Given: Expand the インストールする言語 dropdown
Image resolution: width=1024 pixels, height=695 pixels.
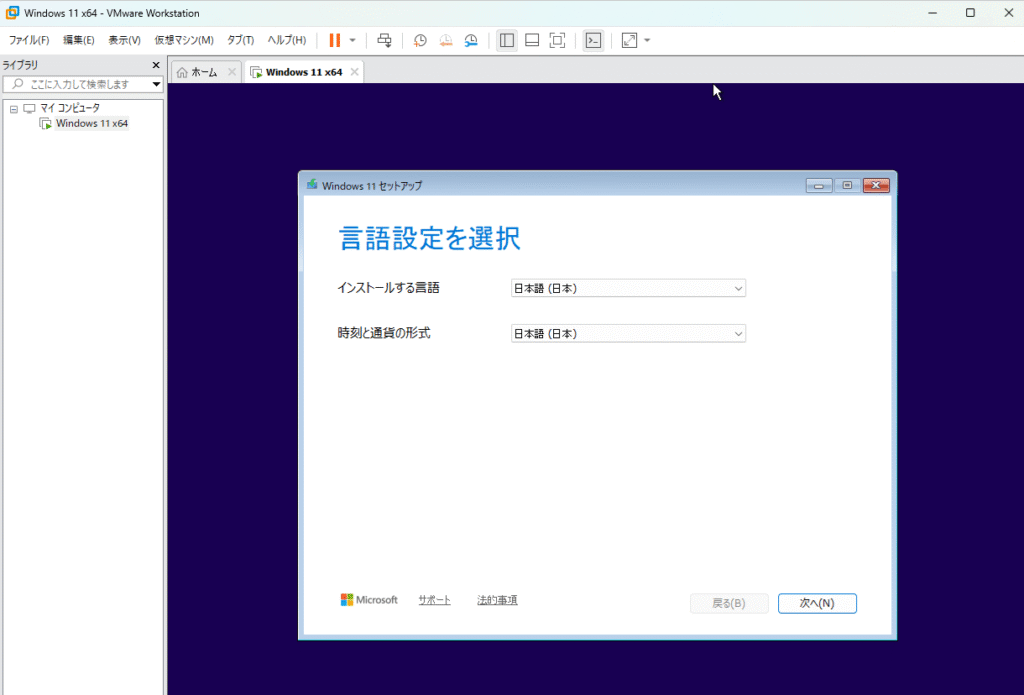Looking at the screenshot, I should (x=628, y=288).
